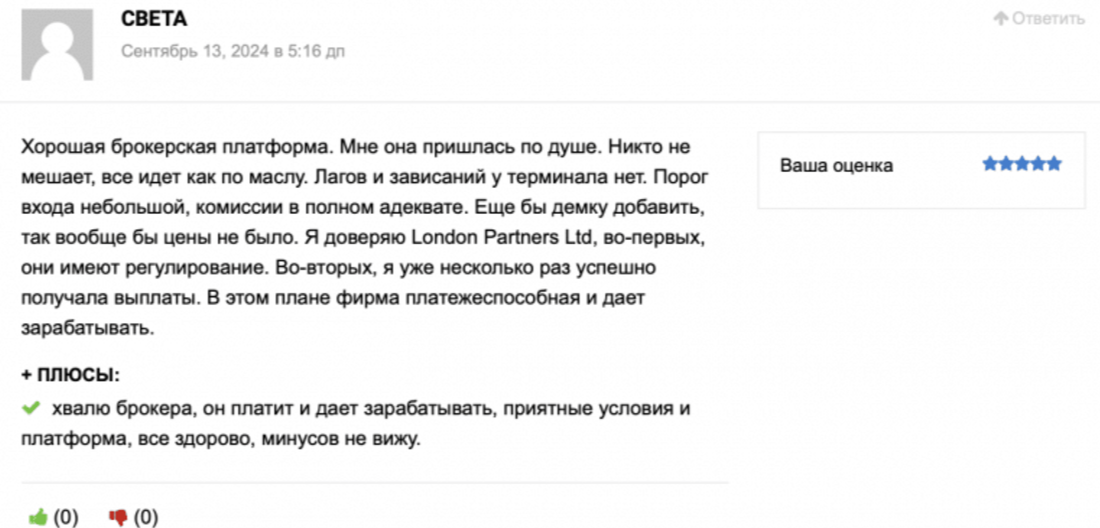Click the green thumbs-up like icon
This screenshot has width=1100, height=528.
pos(39,517)
